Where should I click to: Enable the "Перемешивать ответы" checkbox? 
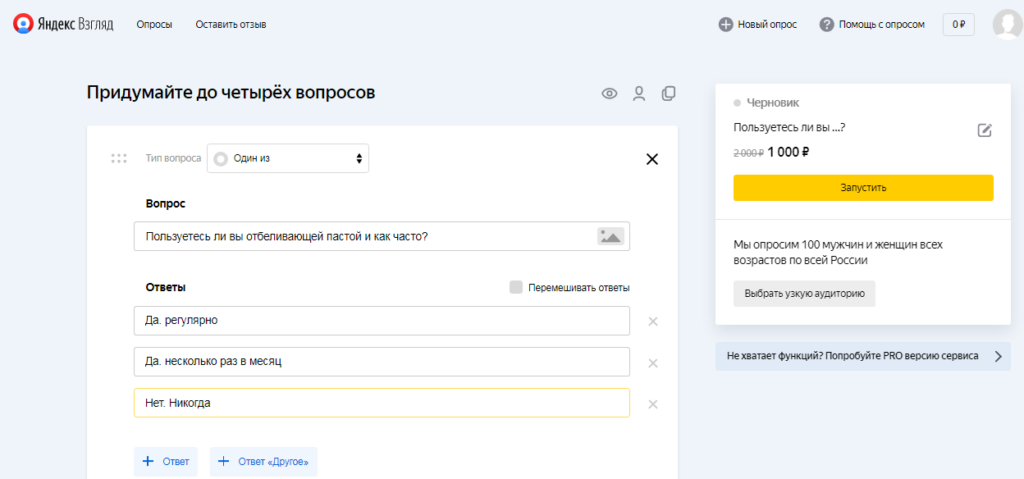pyautogui.click(x=516, y=288)
